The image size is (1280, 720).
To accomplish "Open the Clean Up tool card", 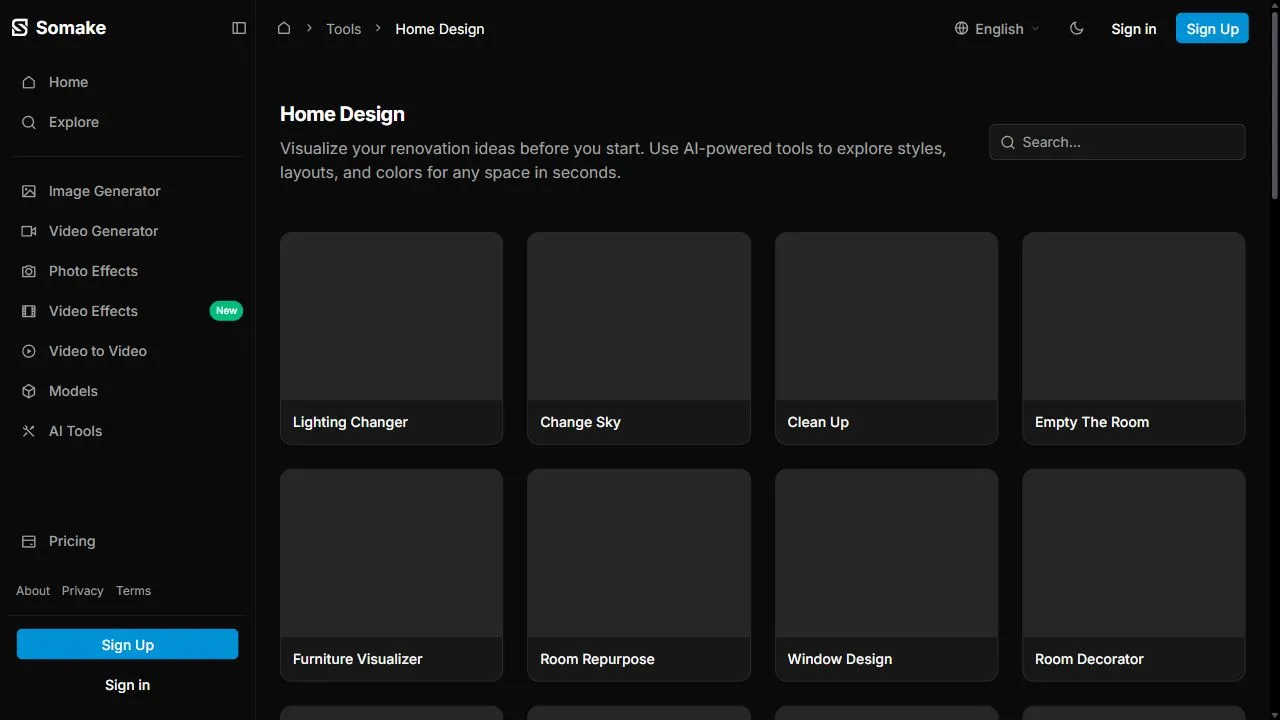I will point(886,338).
